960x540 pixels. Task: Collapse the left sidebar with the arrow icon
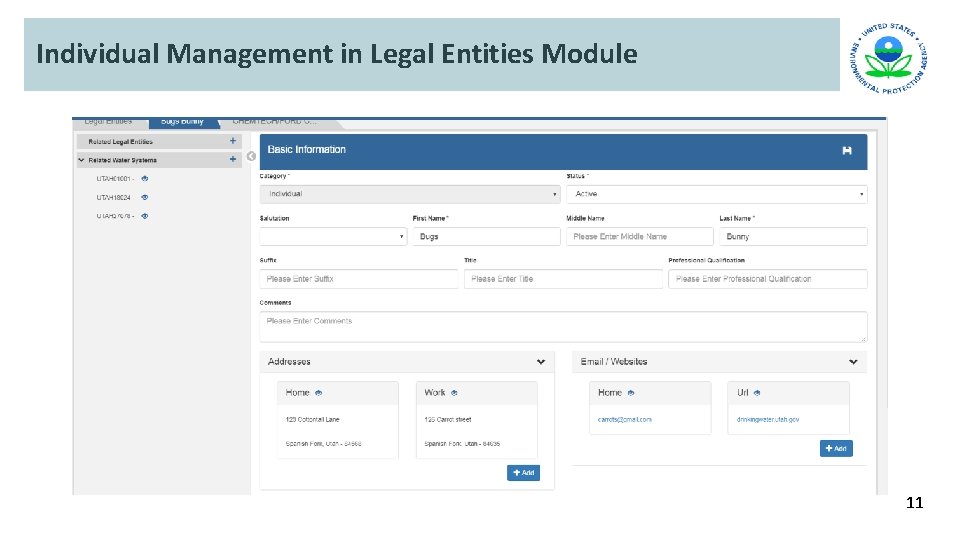pos(251,156)
